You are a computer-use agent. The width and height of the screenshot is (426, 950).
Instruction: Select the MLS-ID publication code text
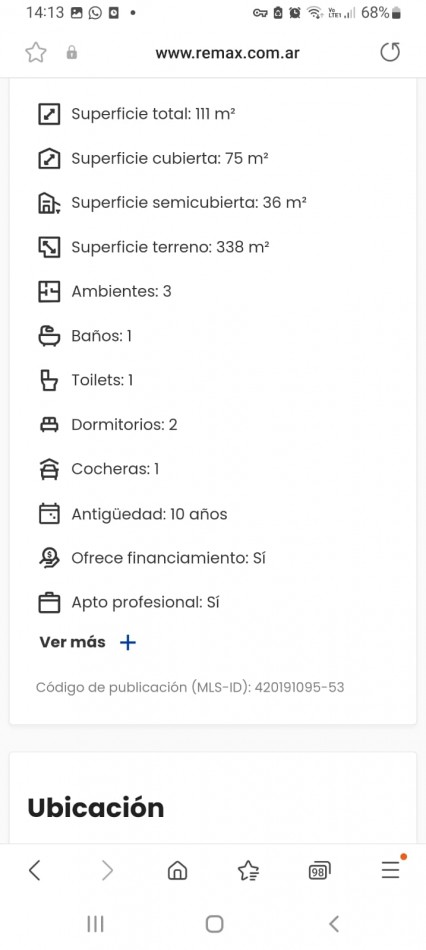pos(190,688)
